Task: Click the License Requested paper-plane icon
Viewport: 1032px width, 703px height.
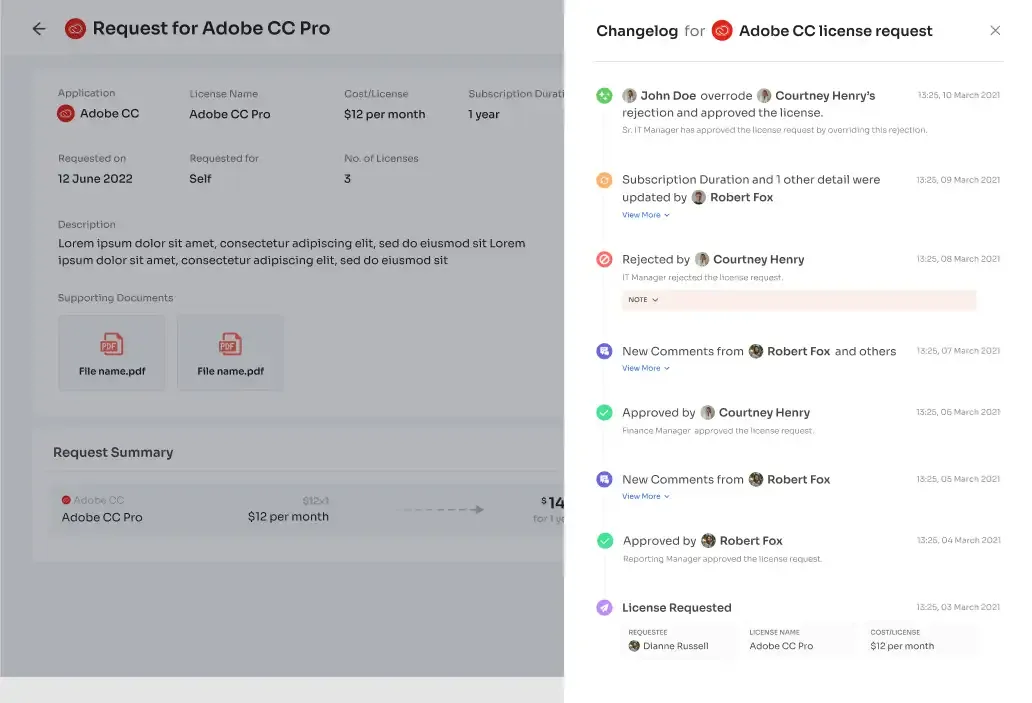Action: (604, 608)
